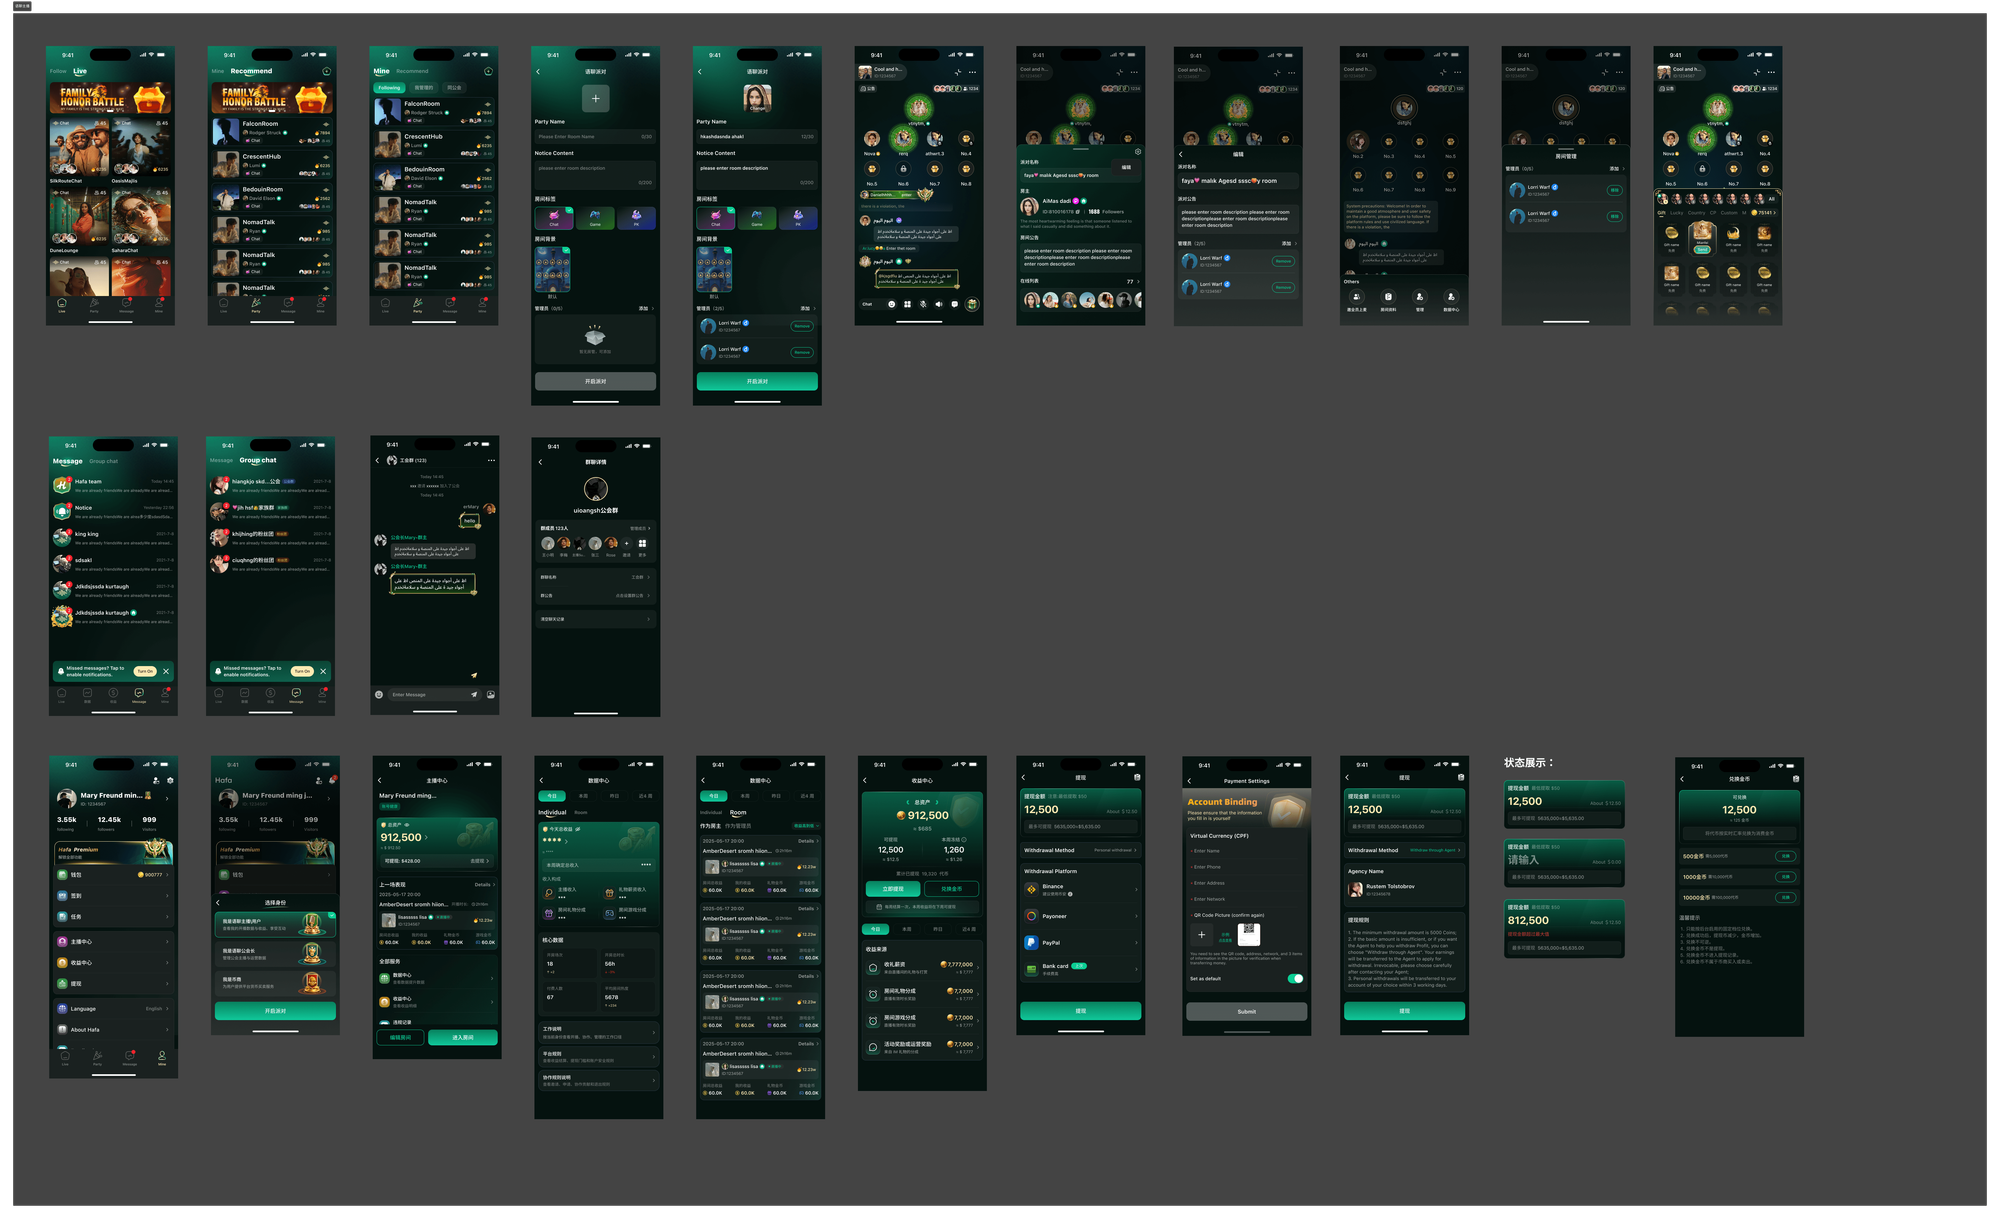Tap the Submit button on Payment Settings
The image size is (2000, 1219).
point(1246,1012)
